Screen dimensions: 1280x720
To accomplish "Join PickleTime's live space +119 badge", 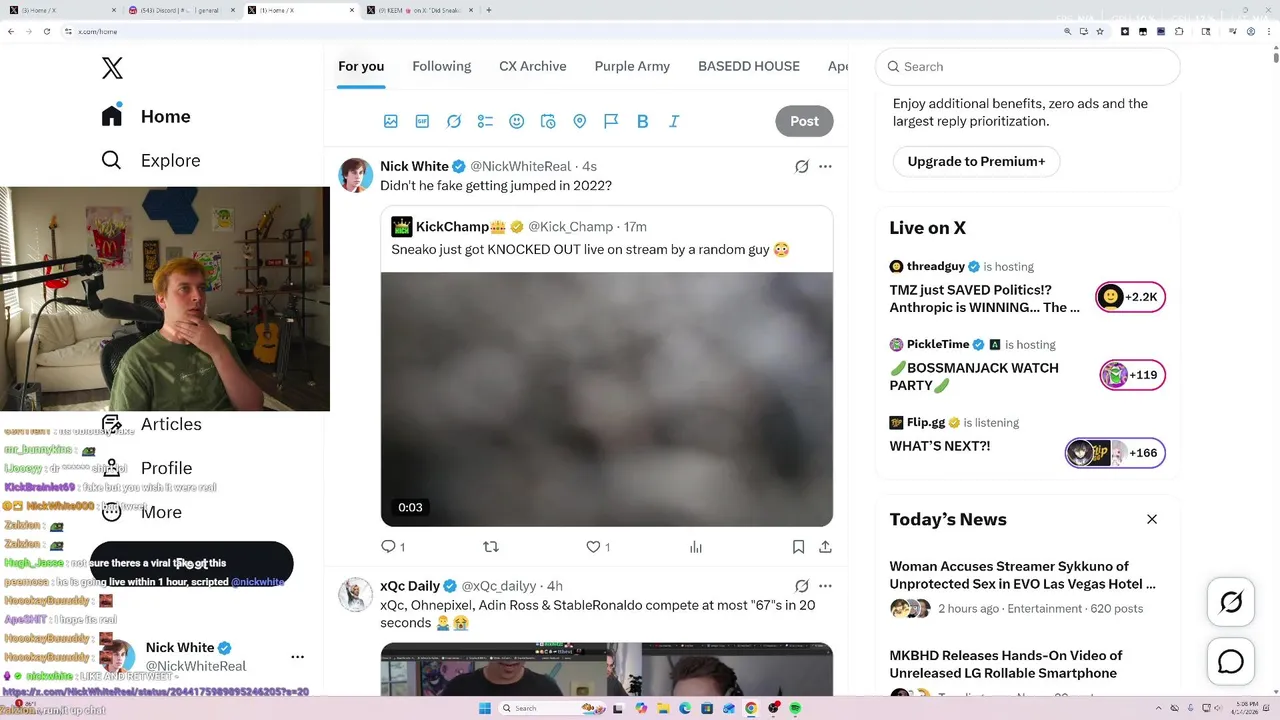I will tap(1132, 375).
